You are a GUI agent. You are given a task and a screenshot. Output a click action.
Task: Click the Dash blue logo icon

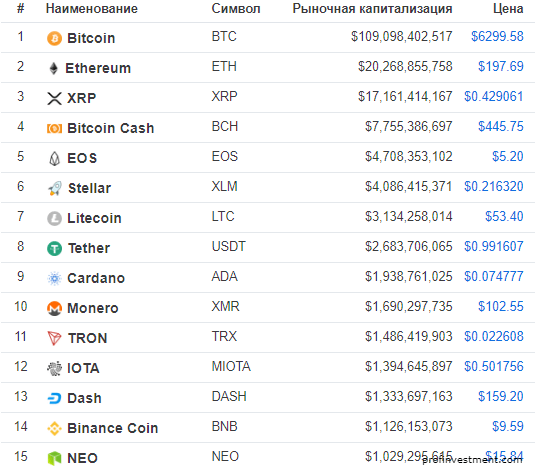tap(54, 398)
